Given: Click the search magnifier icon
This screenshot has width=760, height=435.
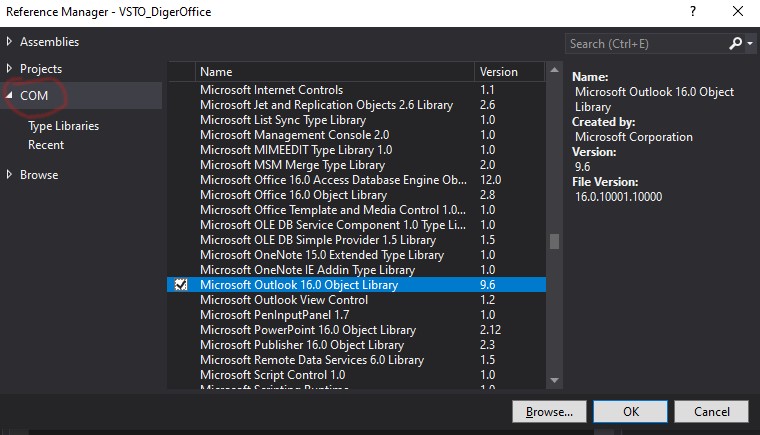Looking at the screenshot, I should pyautogui.click(x=735, y=44).
